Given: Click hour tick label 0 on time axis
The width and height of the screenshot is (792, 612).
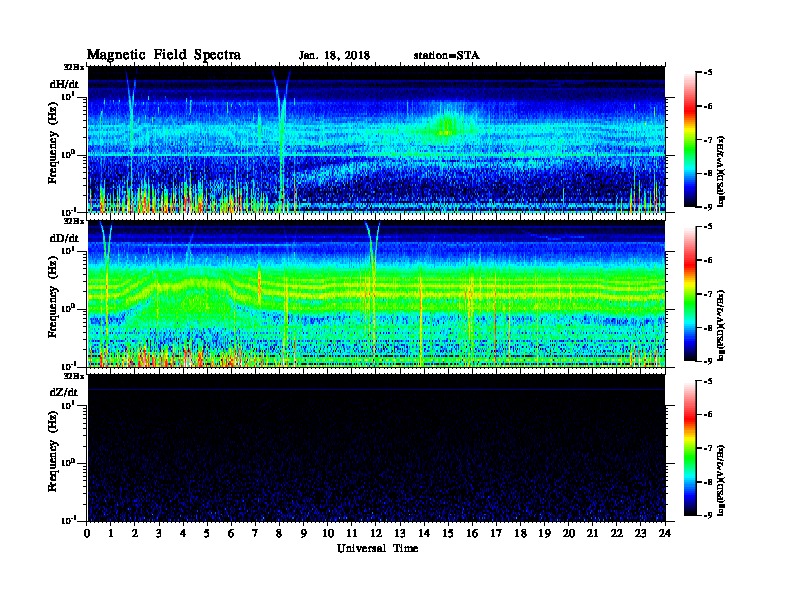Looking at the screenshot, I should [87, 534].
